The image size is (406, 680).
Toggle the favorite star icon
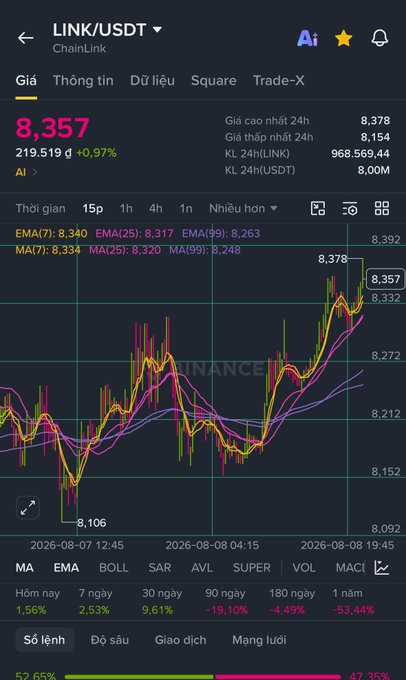pos(344,38)
